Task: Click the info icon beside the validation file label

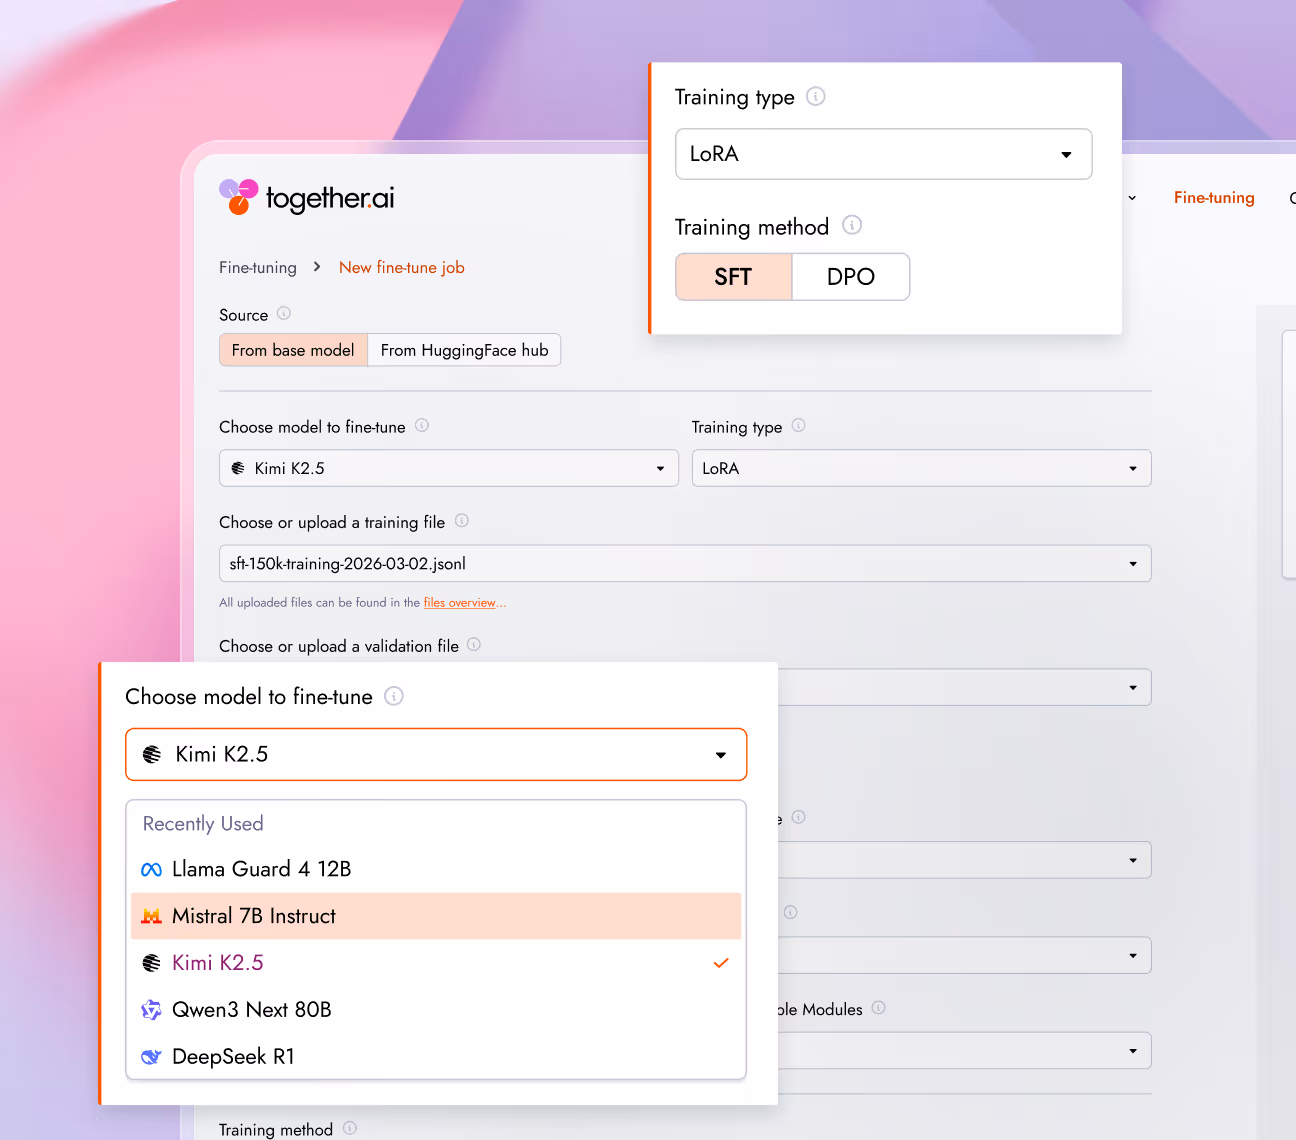Action: point(474,644)
